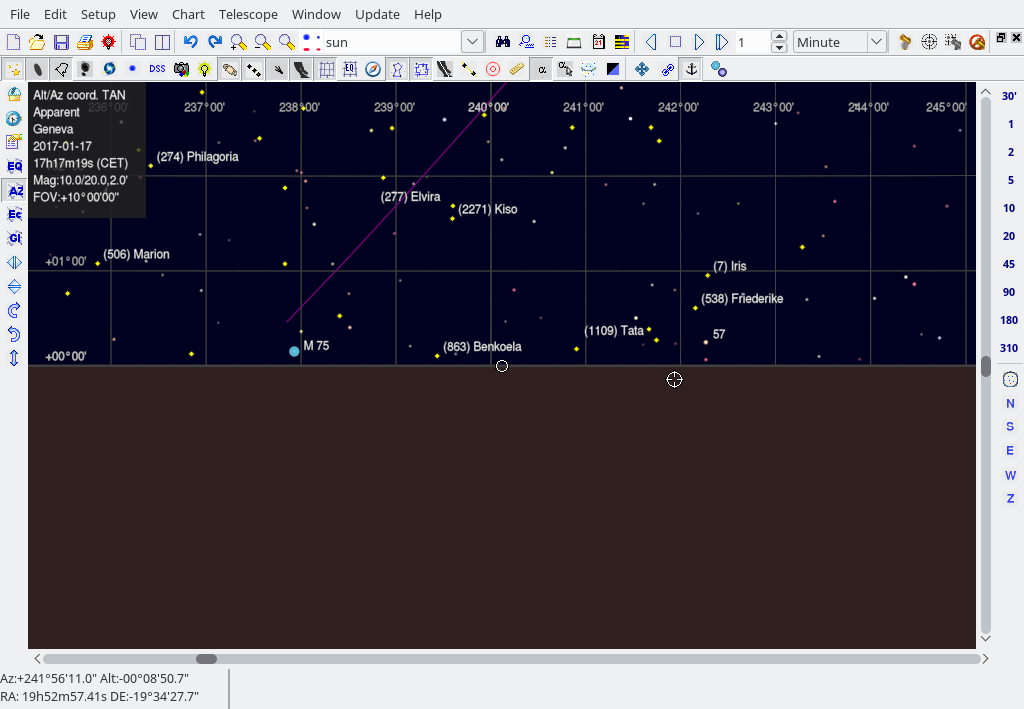This screenshot has height=709, width=1024.
Task: Toggle the equatorial EQ grid
Action: [x=349, y=69]
